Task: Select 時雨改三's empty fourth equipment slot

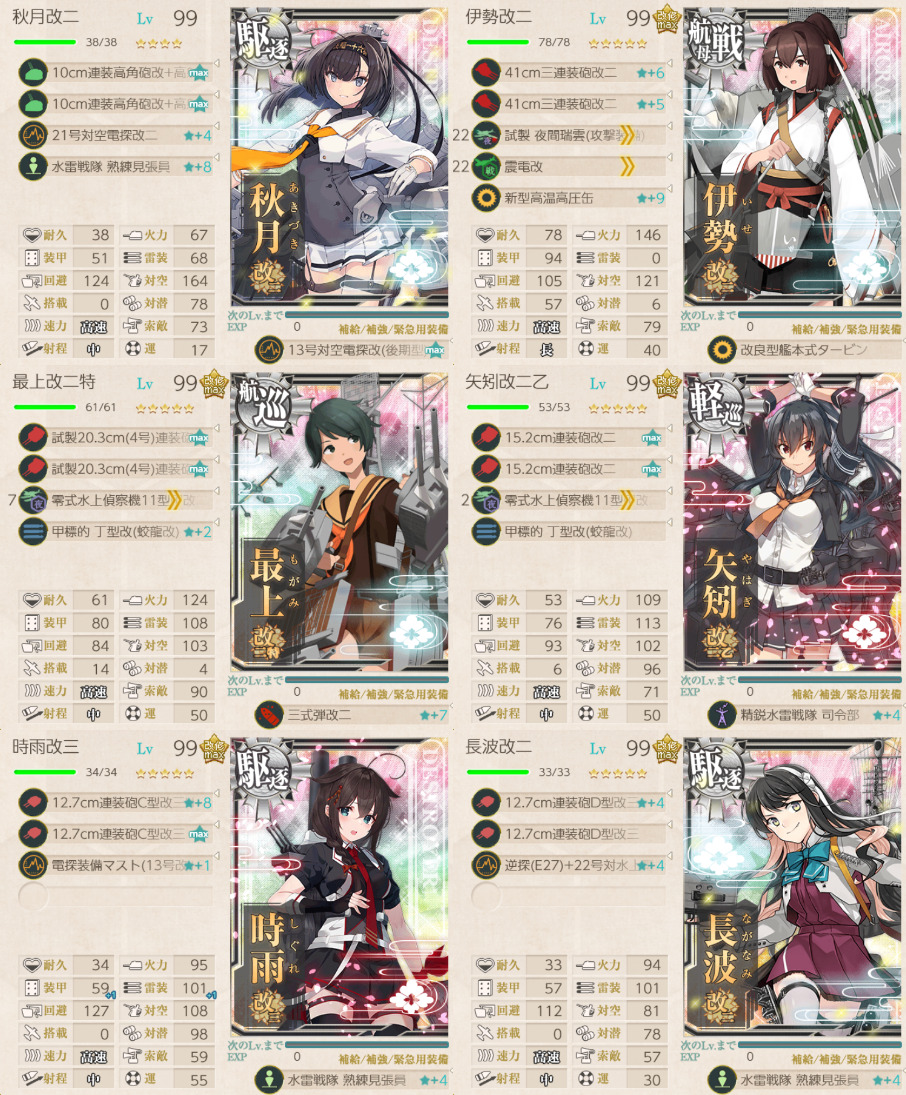Action: click(116, 897)
